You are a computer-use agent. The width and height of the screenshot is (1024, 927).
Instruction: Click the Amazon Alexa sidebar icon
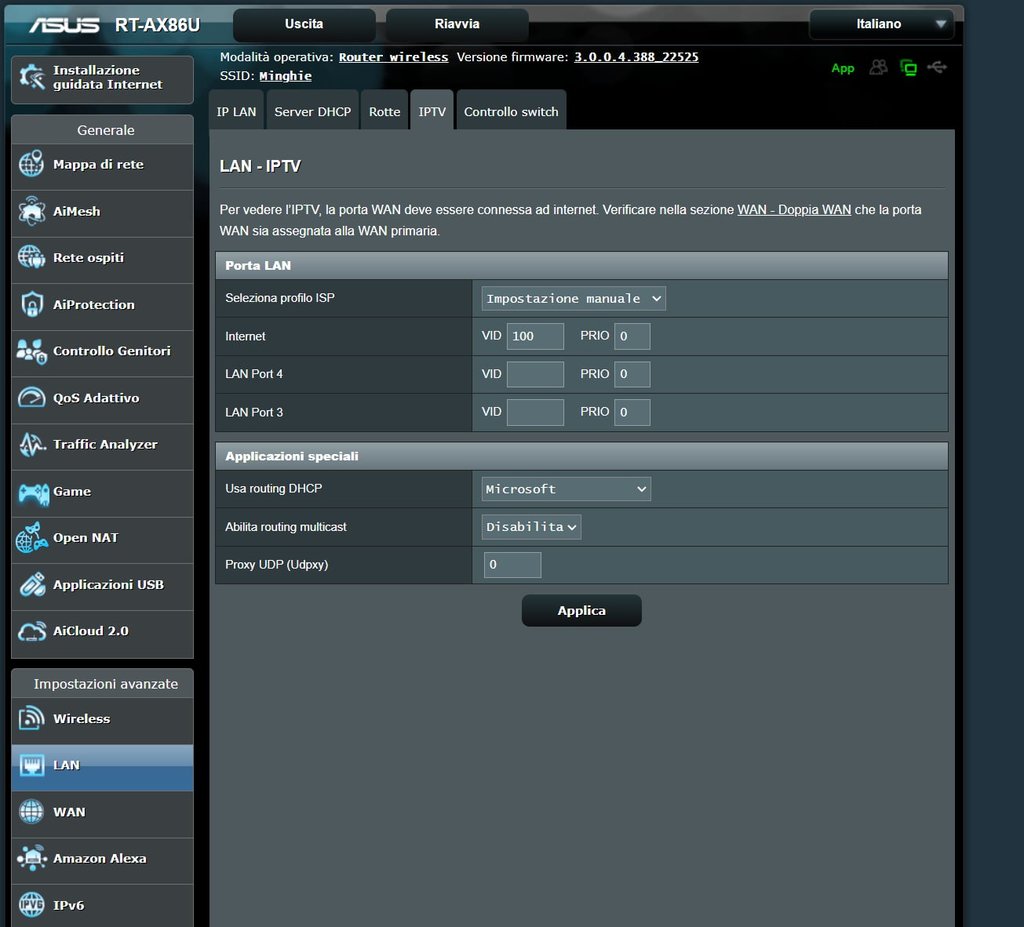(x=31, y=859)
